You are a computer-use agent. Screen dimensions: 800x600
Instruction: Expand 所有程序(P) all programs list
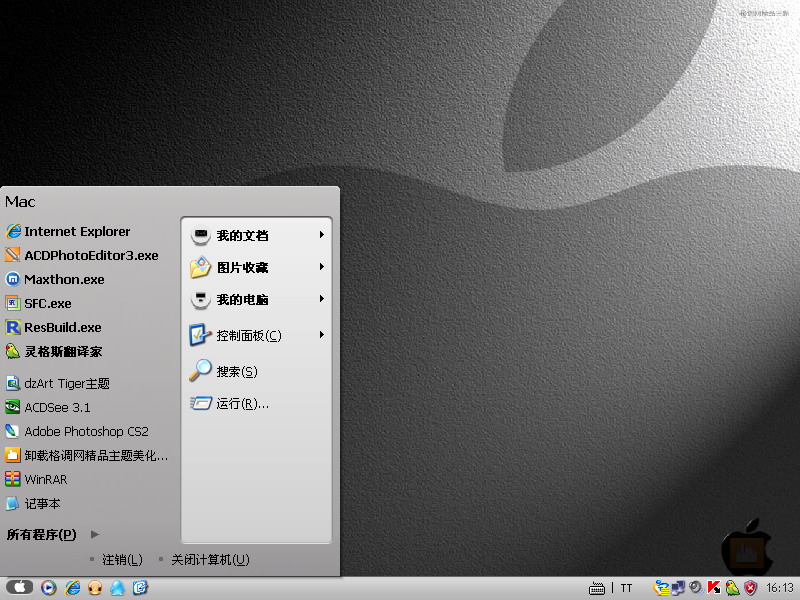click(x=53, y=535)
